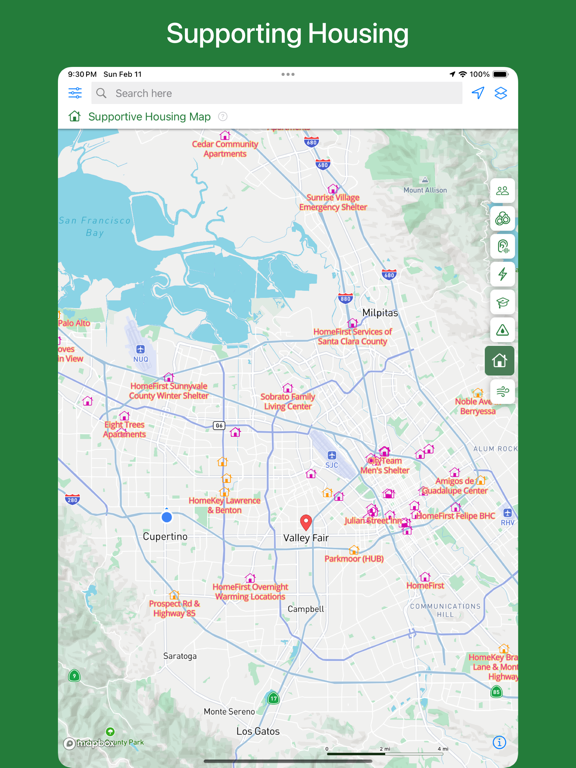This screenshot has height=768, width=576.
Task: Toggle the selected housing layer button
Action: pyautogui.click(x=500, y=361)
